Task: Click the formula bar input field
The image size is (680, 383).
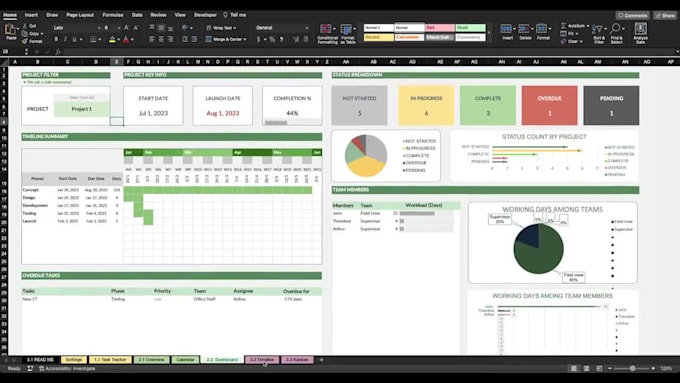Action: coord(369,52)
